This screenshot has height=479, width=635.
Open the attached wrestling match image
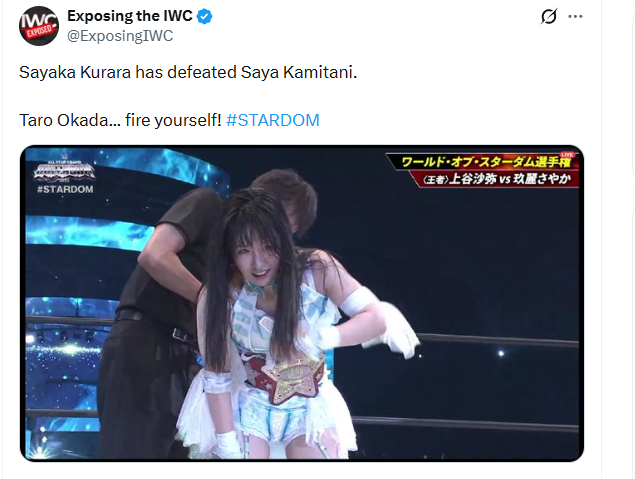(x=302, y=303)
